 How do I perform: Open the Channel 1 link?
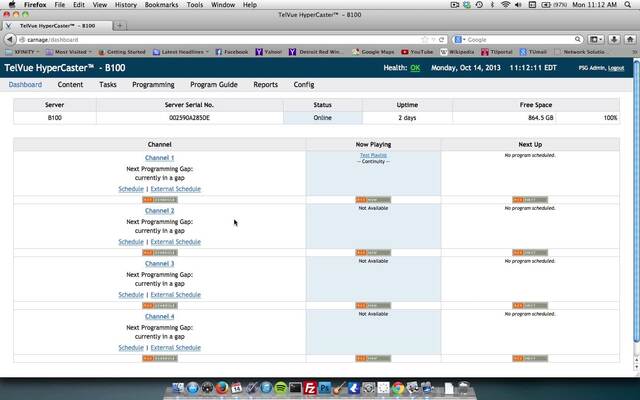(x=159, y=158)
